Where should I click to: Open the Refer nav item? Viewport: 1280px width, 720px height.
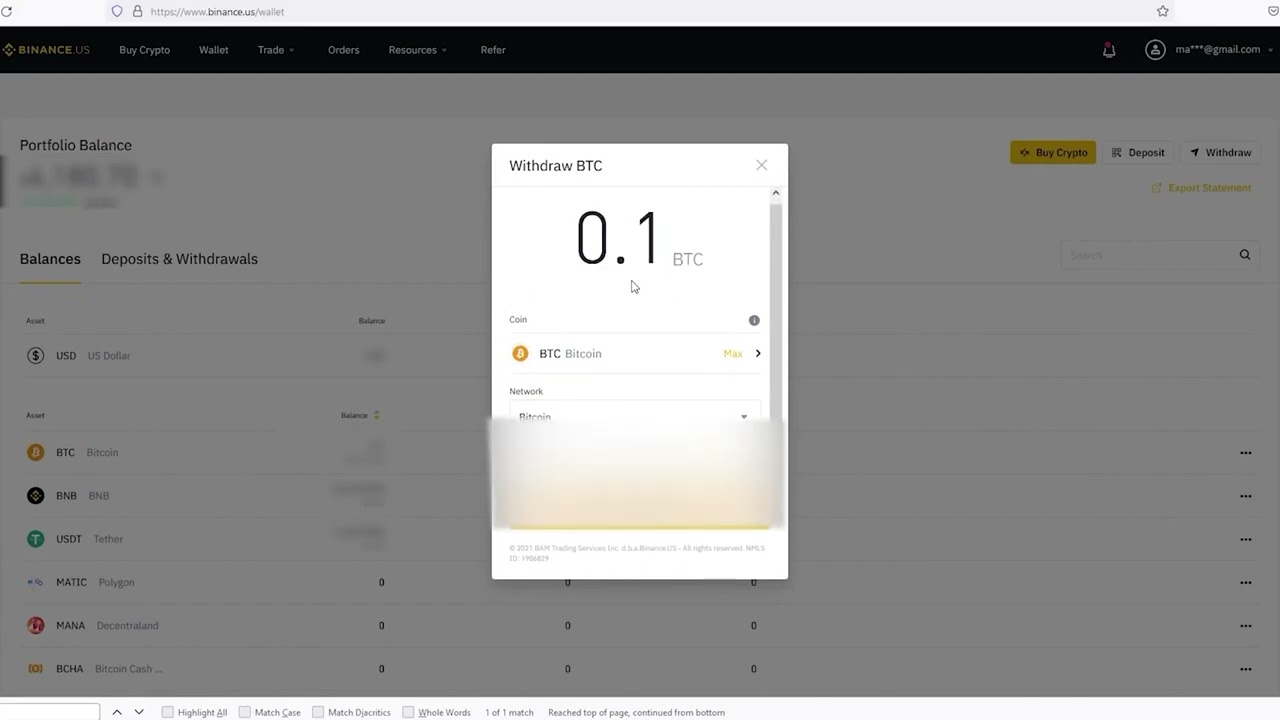(x=493, y=50)
